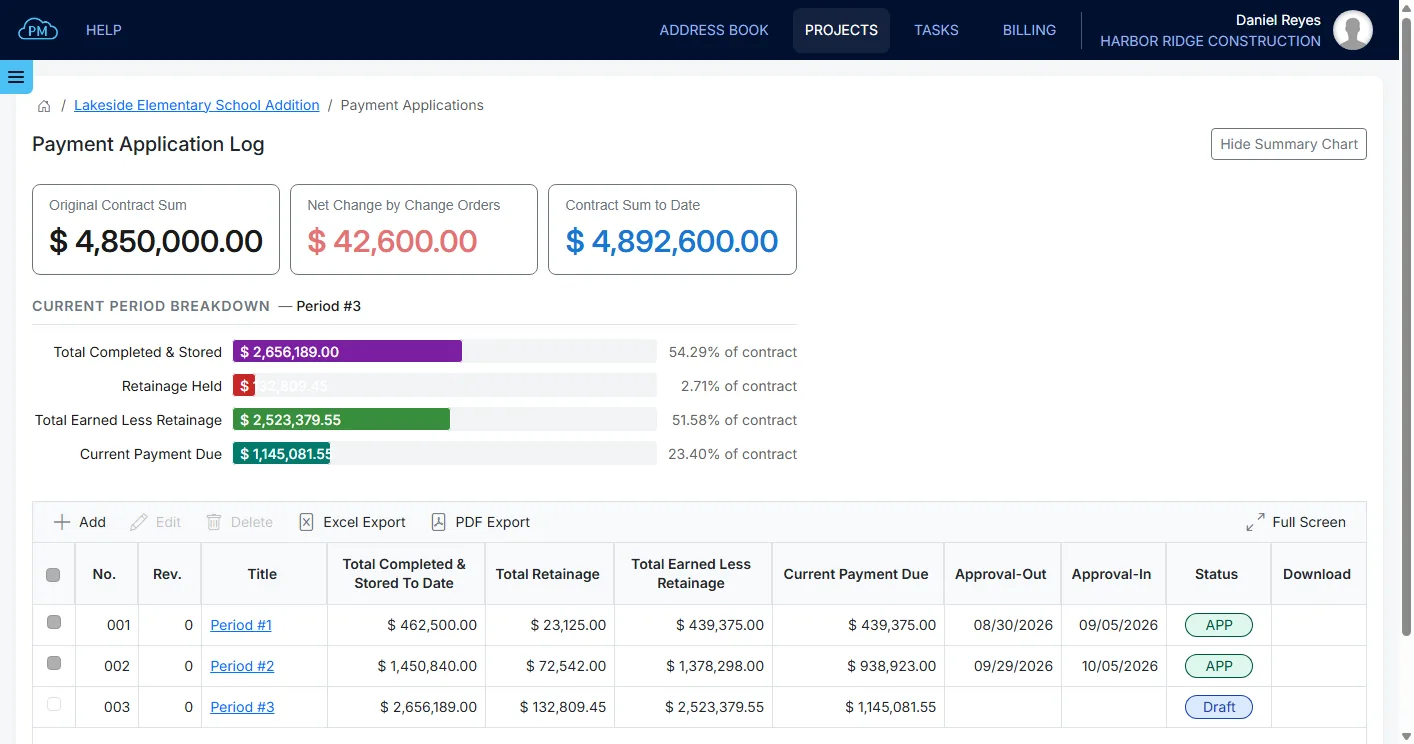Toggle the select-all header checkbox
The width and height of the screenshot is (1414, 744).
point(53,575)
